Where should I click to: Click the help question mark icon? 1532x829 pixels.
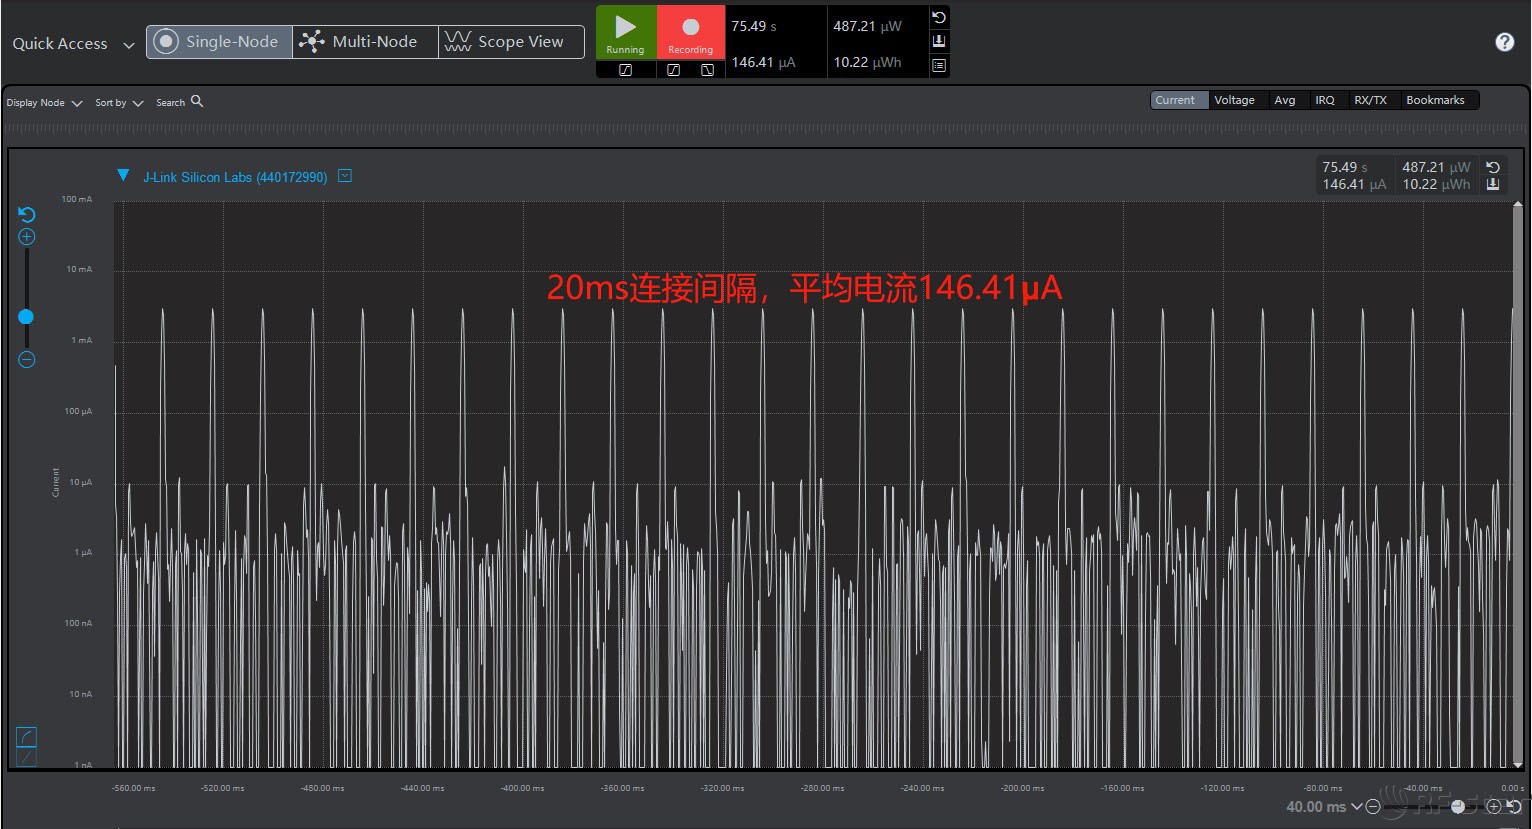tap(1504, 42)
